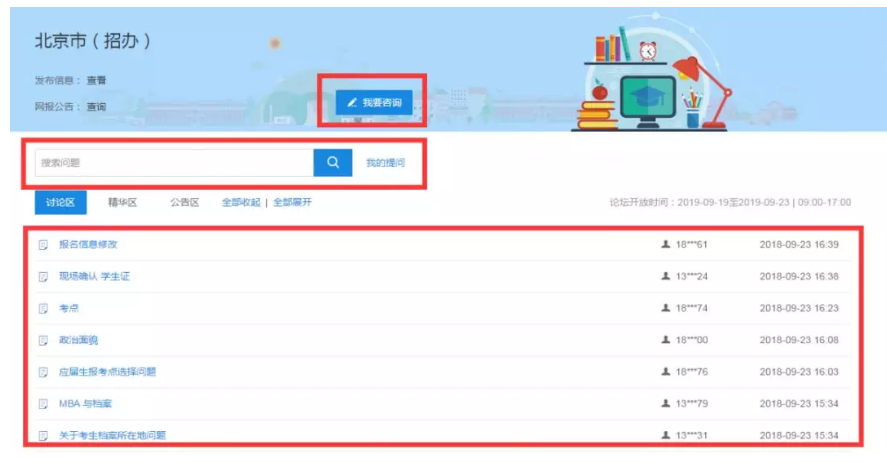Click 查询 next to 网报公告
The width and height of the screenshot is (887, 463).
[x=96, y=106]
